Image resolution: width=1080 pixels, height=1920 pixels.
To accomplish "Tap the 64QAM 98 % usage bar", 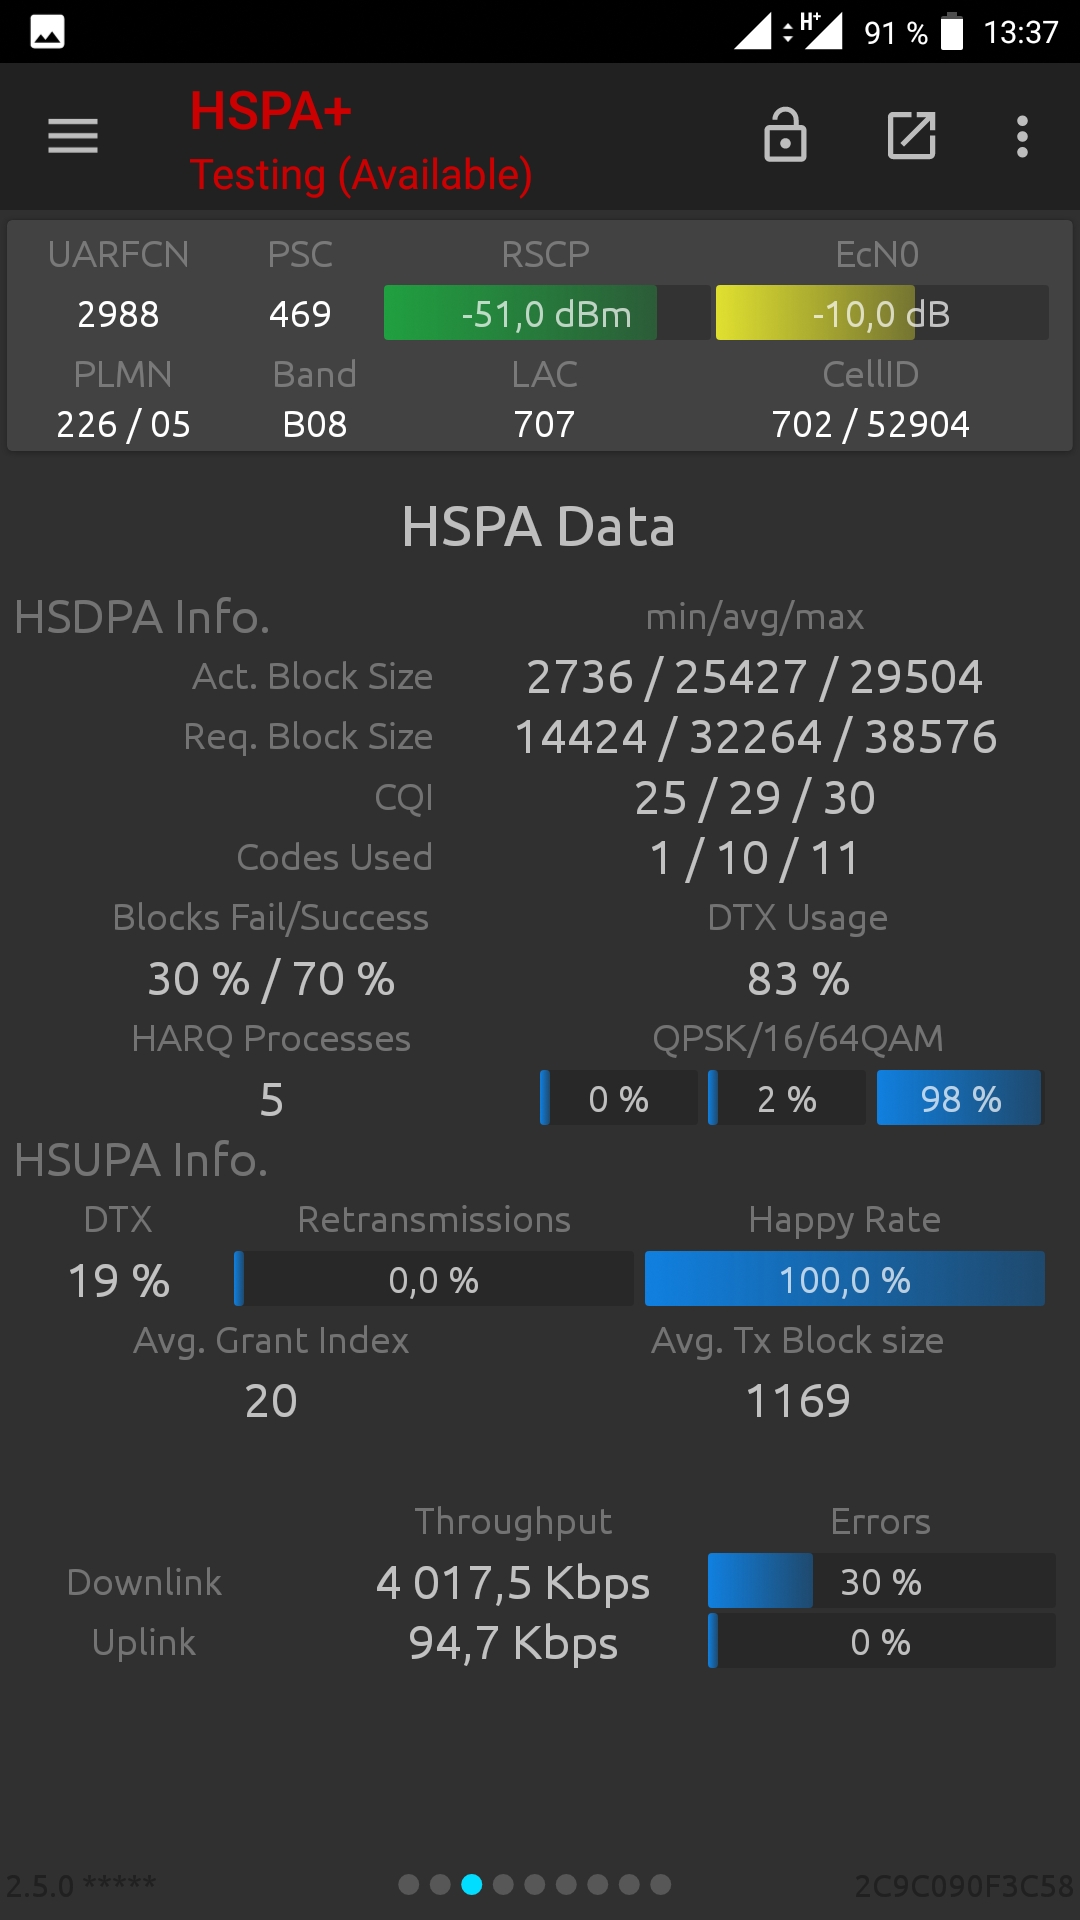I will [x=960, y=1099].
